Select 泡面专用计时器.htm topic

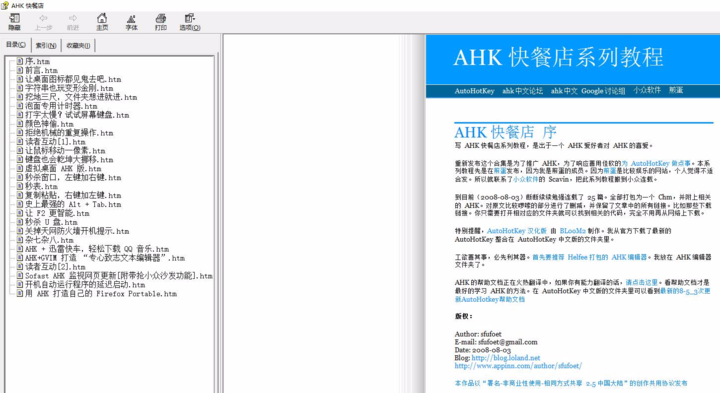(x=61, y=106)
